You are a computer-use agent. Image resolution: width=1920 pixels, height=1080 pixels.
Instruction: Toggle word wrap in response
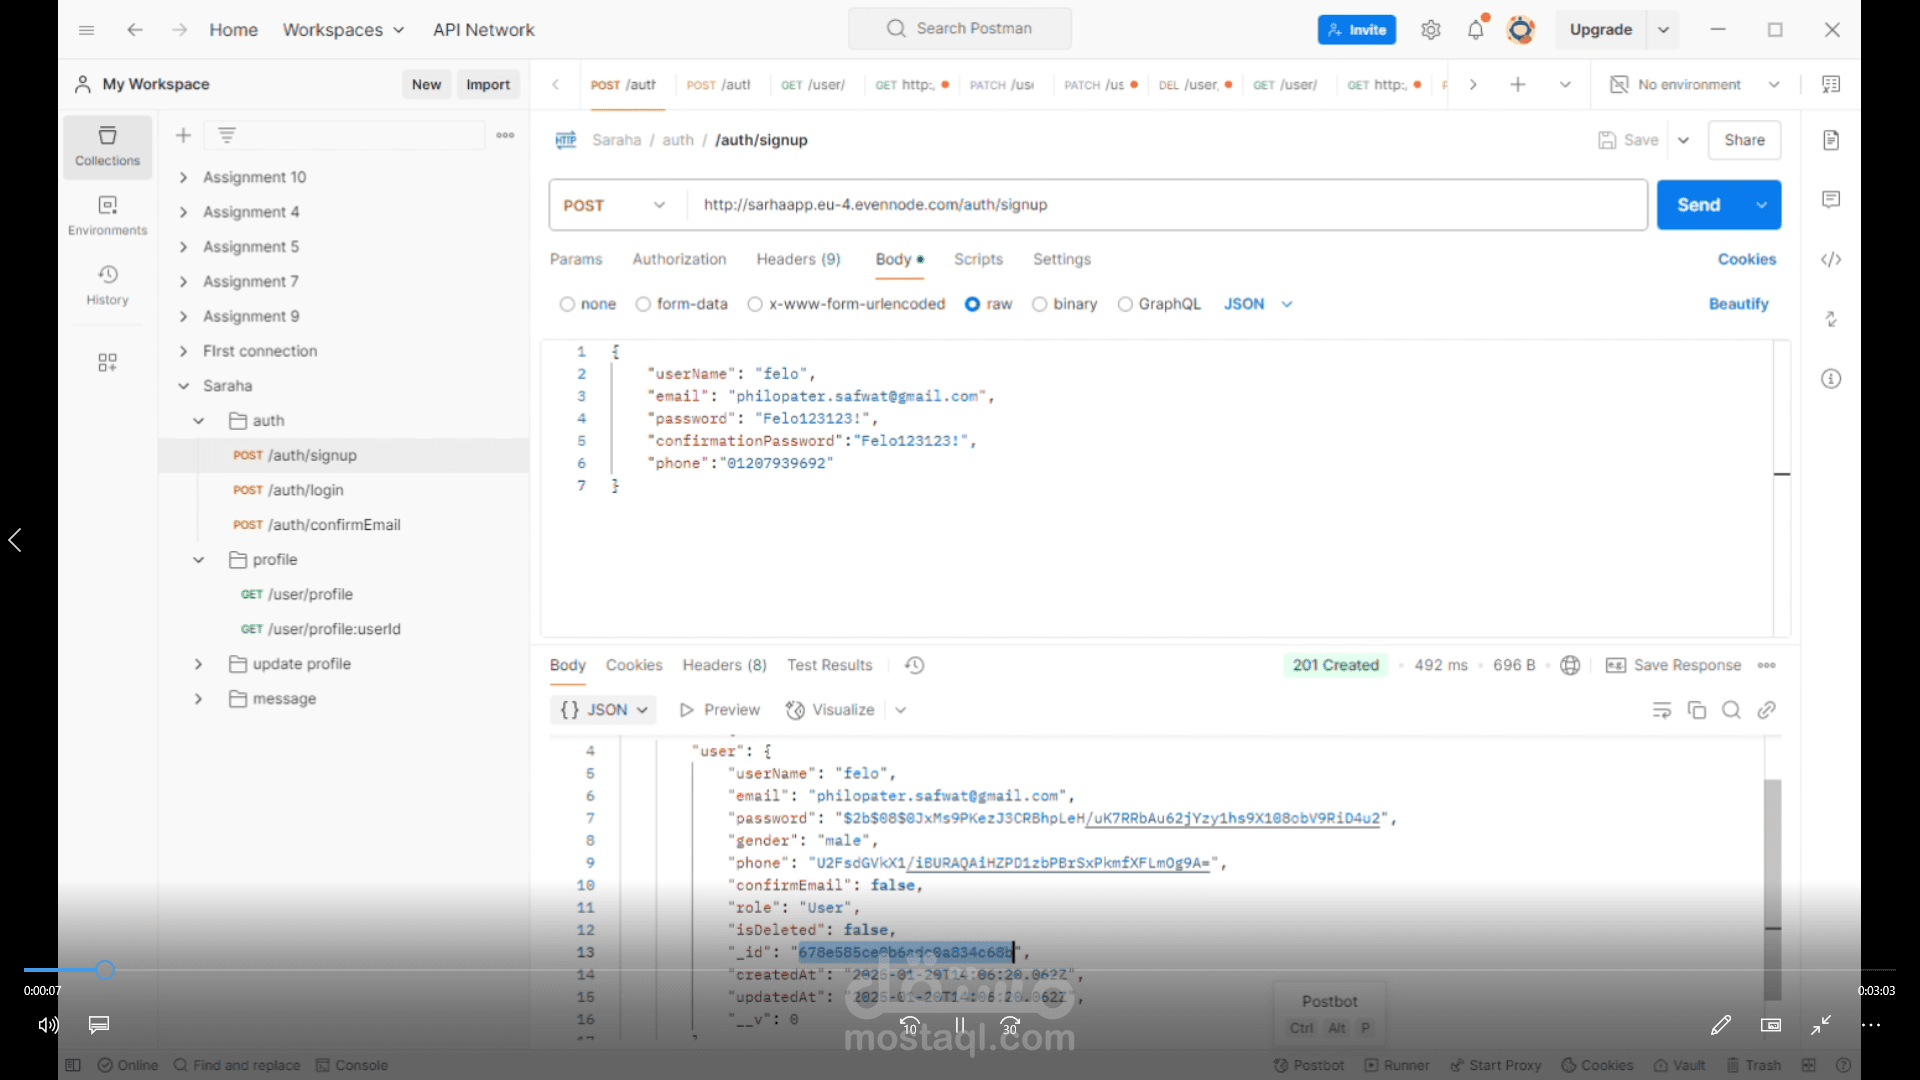click(x=1662, y=710)
